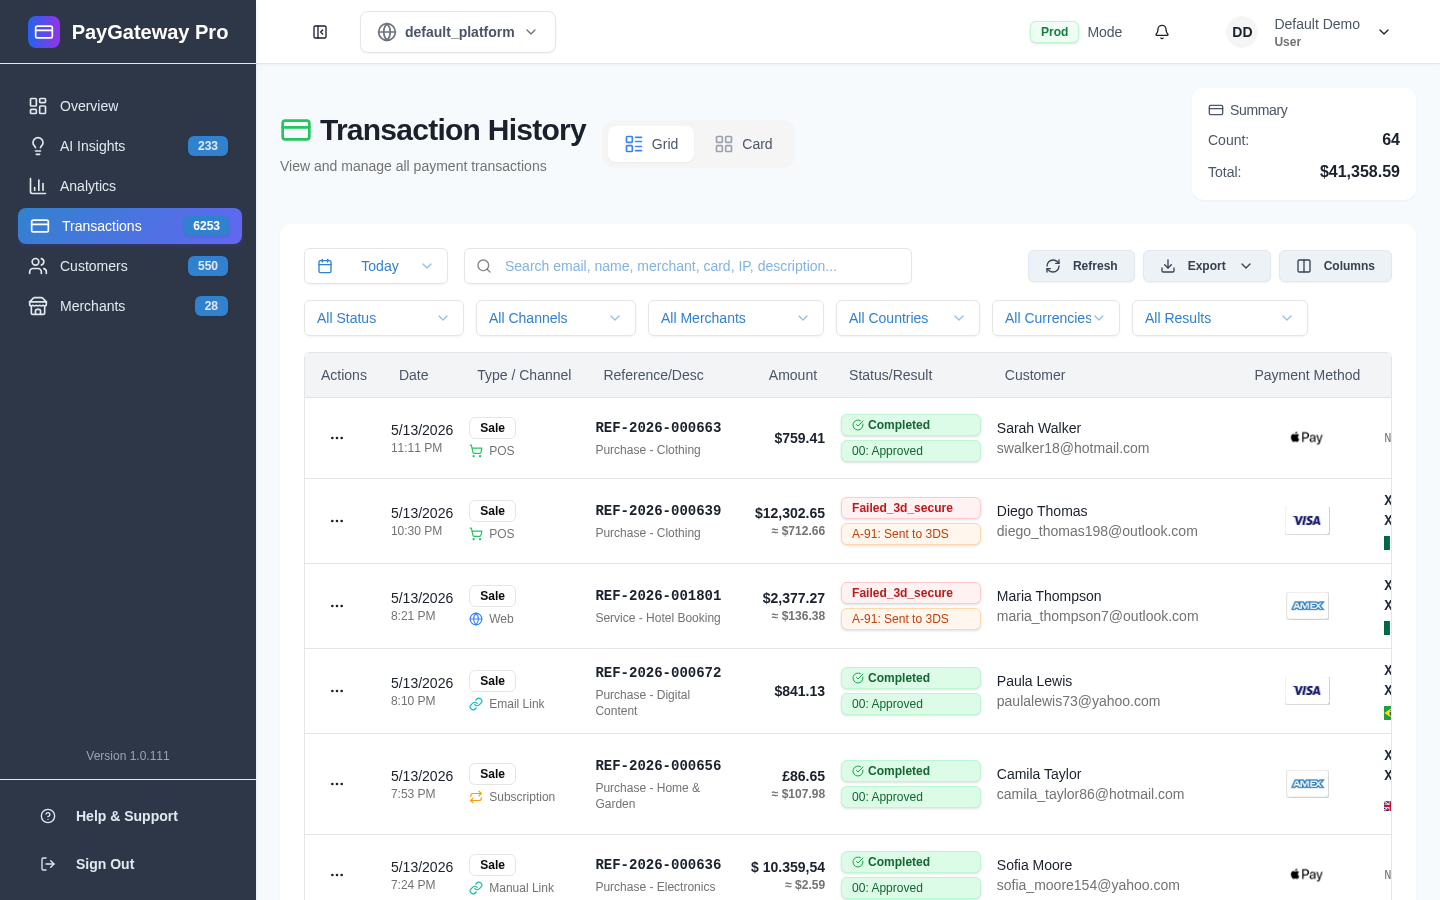Image resolution: width=1440 pixels, height=900 pixels.
Task: Click the Export button
Action: [x=1207, y=266]
